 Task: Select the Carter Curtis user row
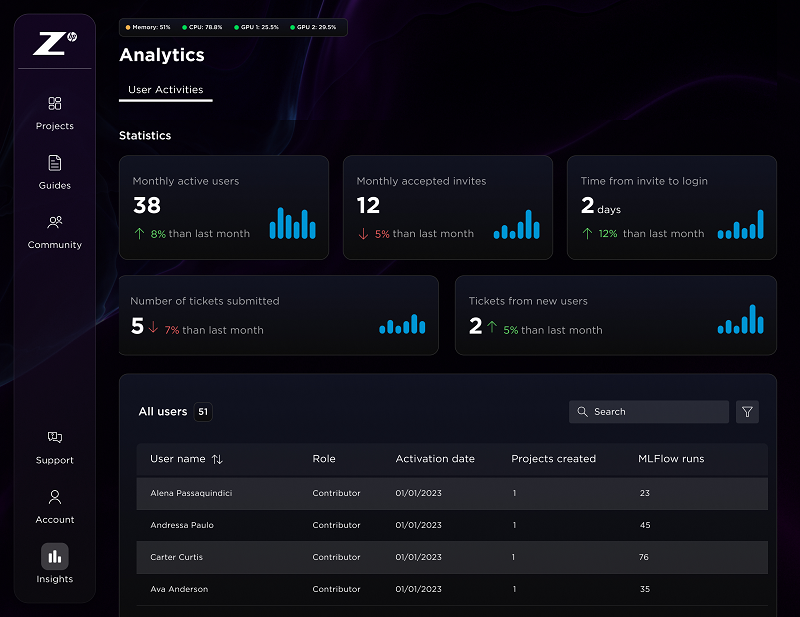point(452,557)
